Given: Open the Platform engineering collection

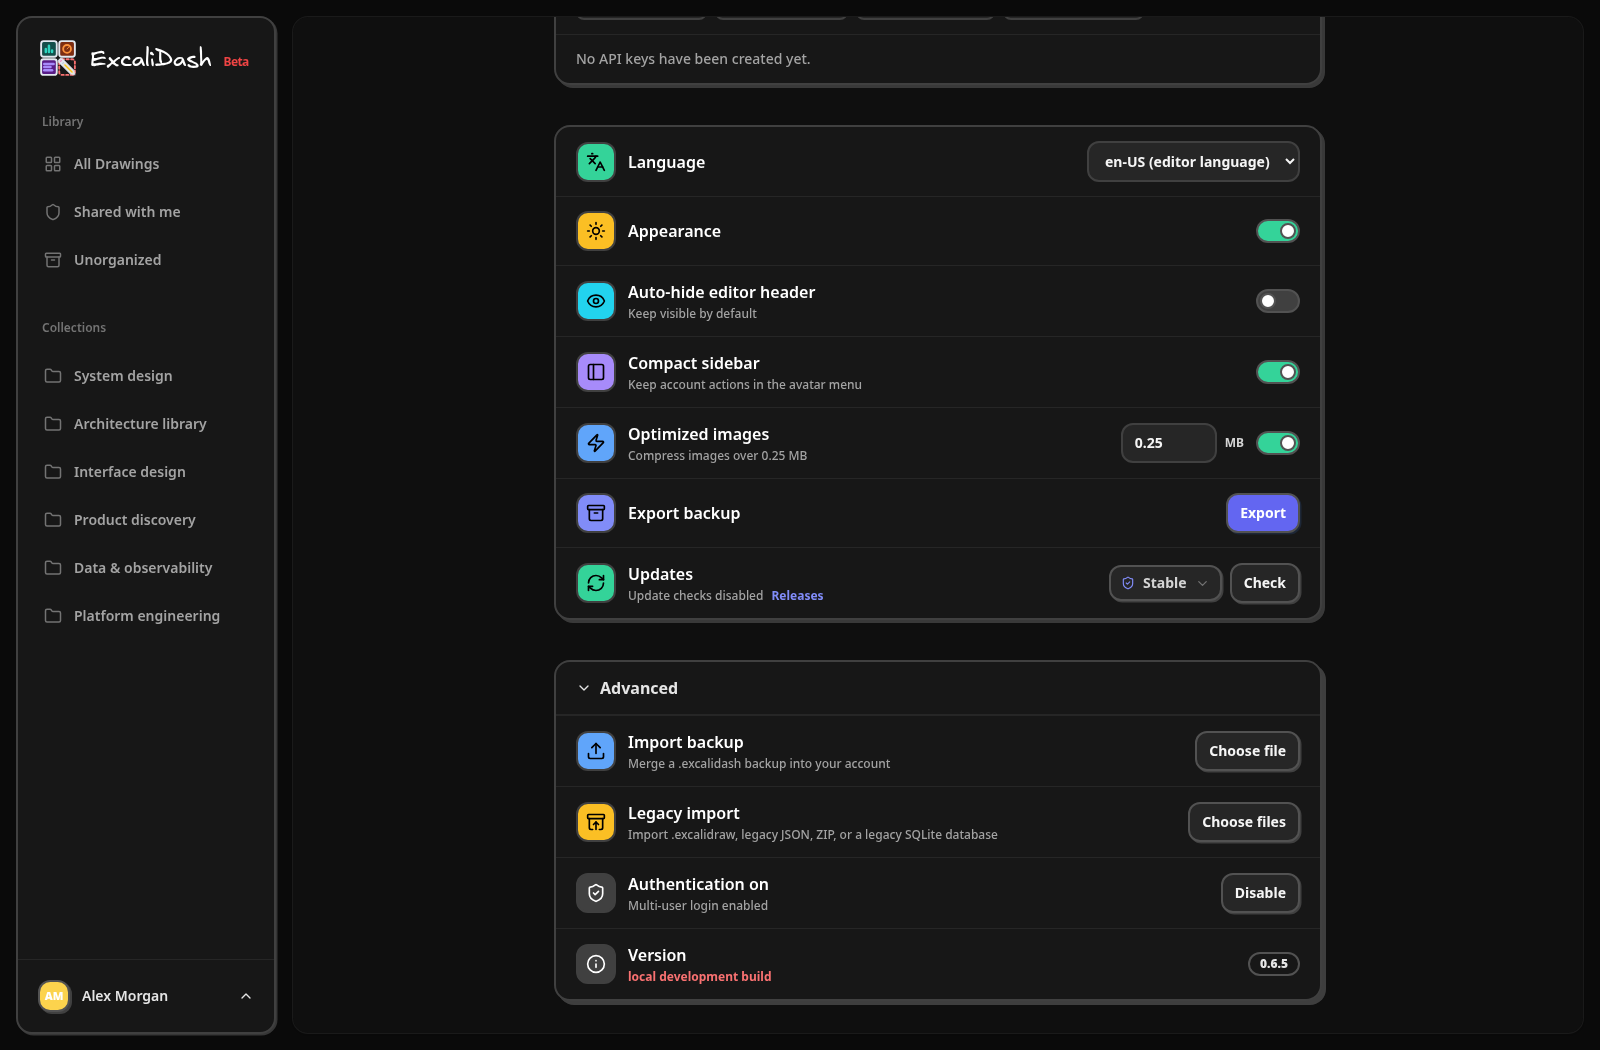Looking at the screenshot, I should tap(146, 616).
